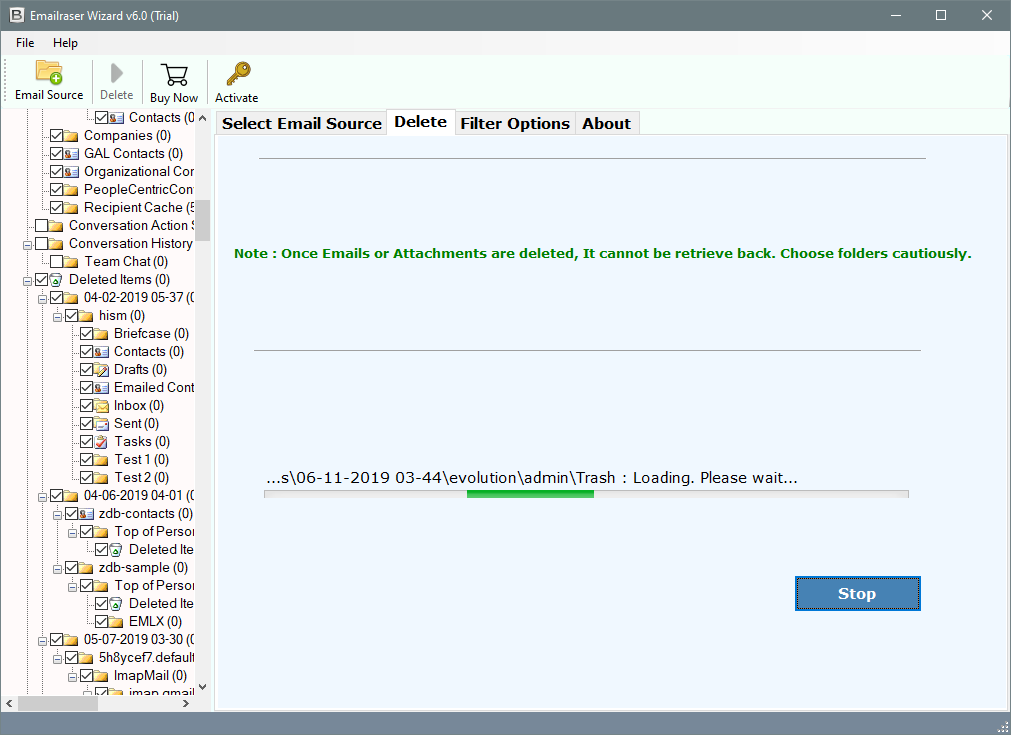1011x735 pixels.
Task: Collapse the 04-02-2019 05-37 folder node
Action: [42, 299]
